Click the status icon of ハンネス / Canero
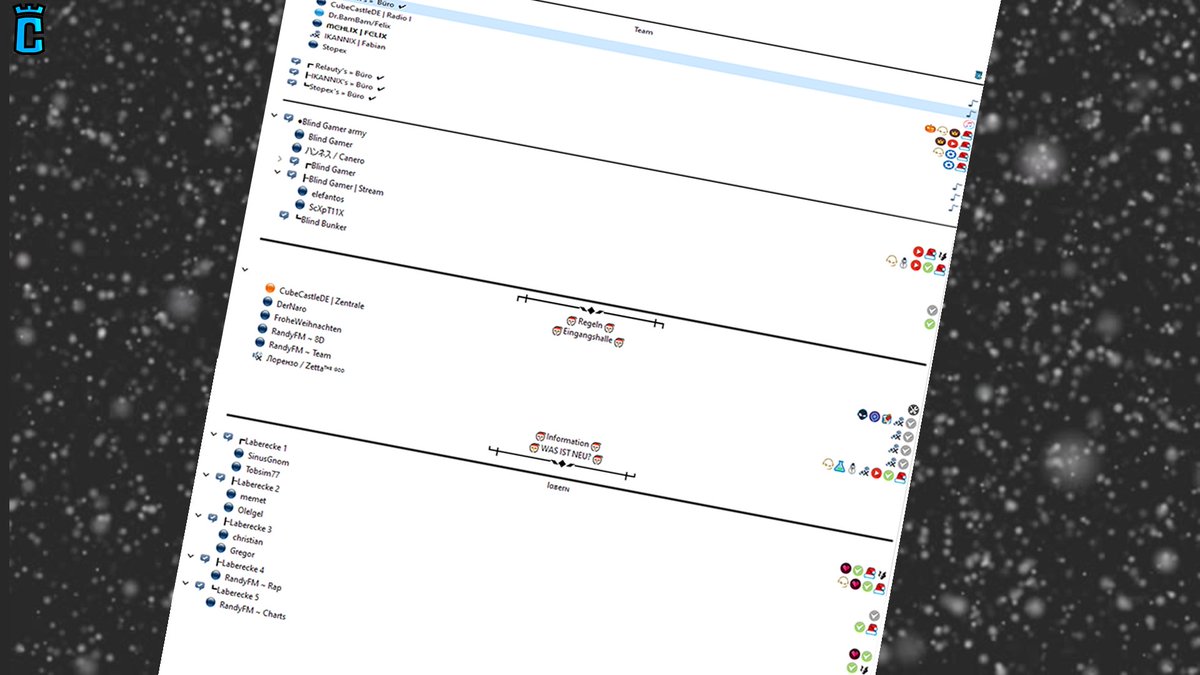Screen dimensions: 1200x675 click(x=297, y=147)
